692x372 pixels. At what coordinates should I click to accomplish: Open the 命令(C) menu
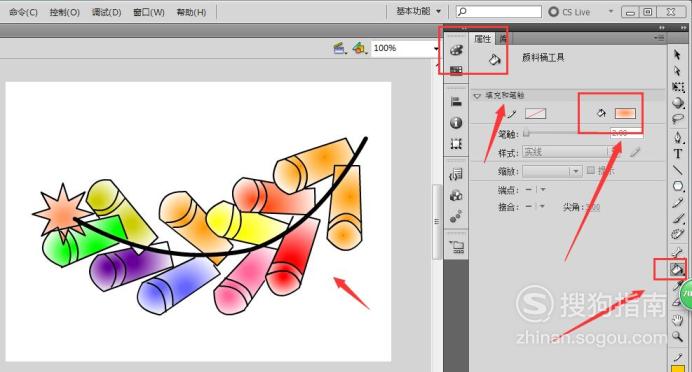(x=23, y=12)
